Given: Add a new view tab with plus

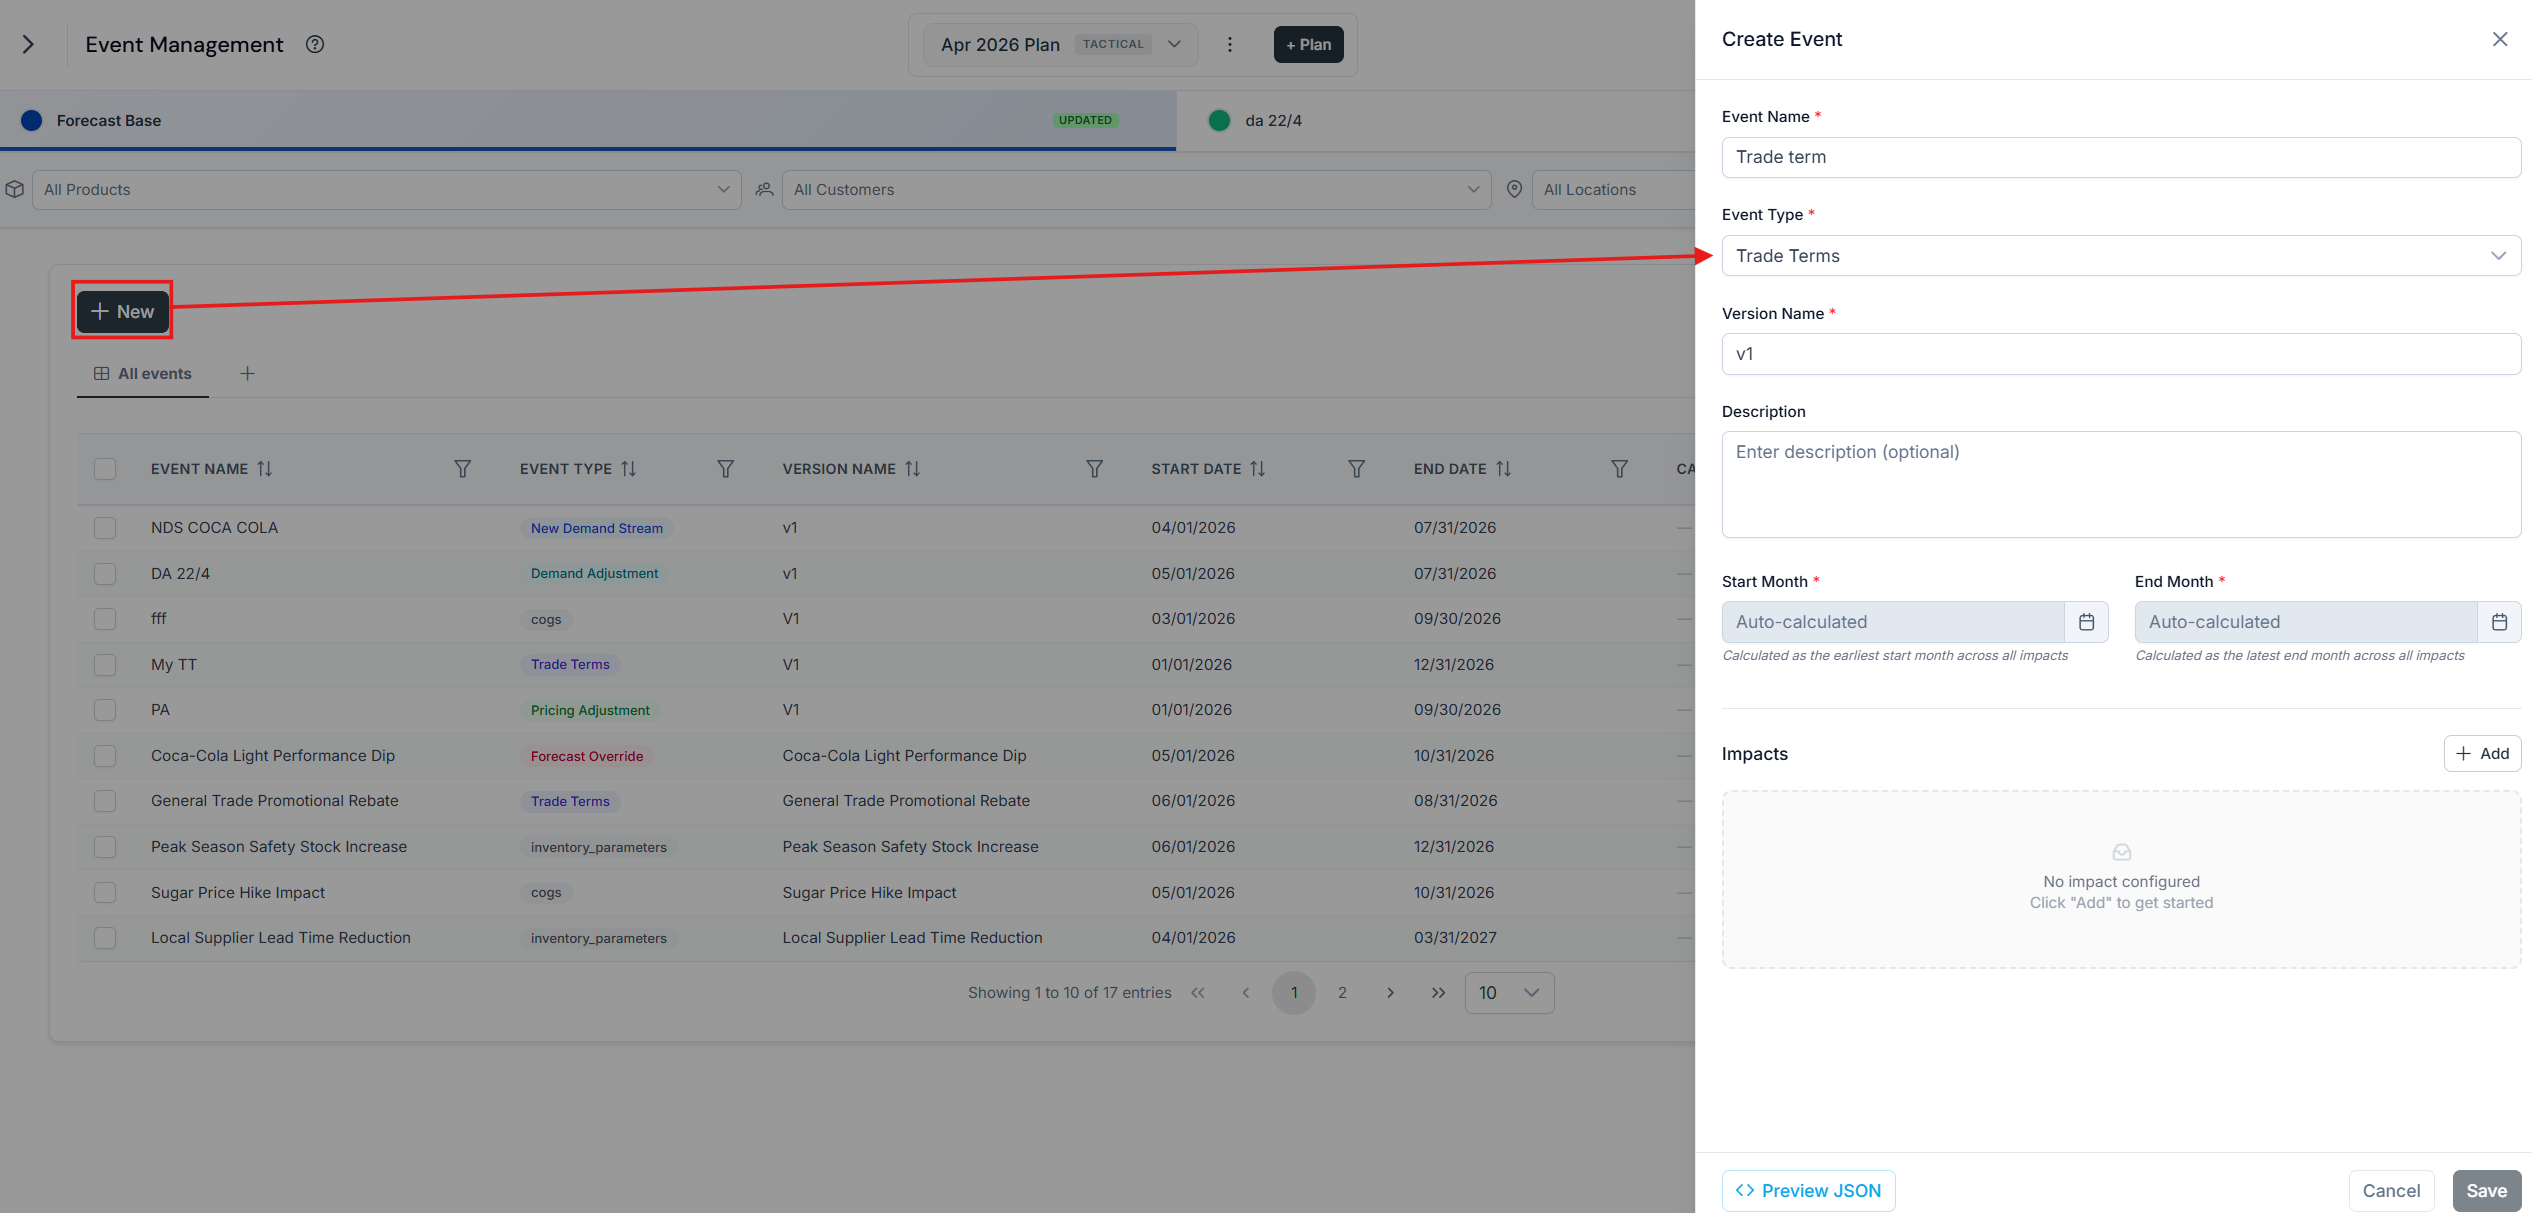Looking at the screenshot, I should 248,374.
